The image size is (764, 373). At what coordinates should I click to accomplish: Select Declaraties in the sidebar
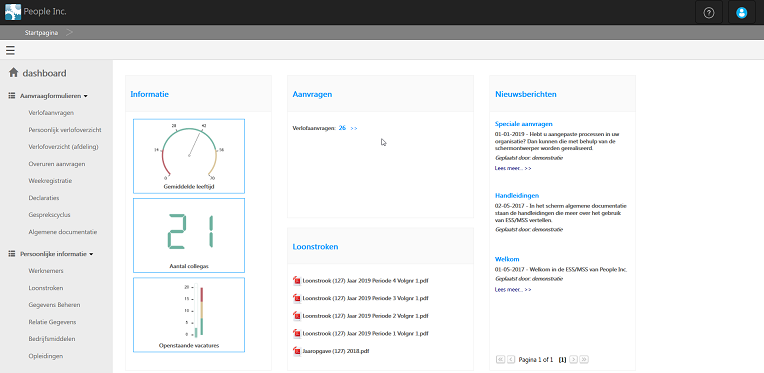44,198
